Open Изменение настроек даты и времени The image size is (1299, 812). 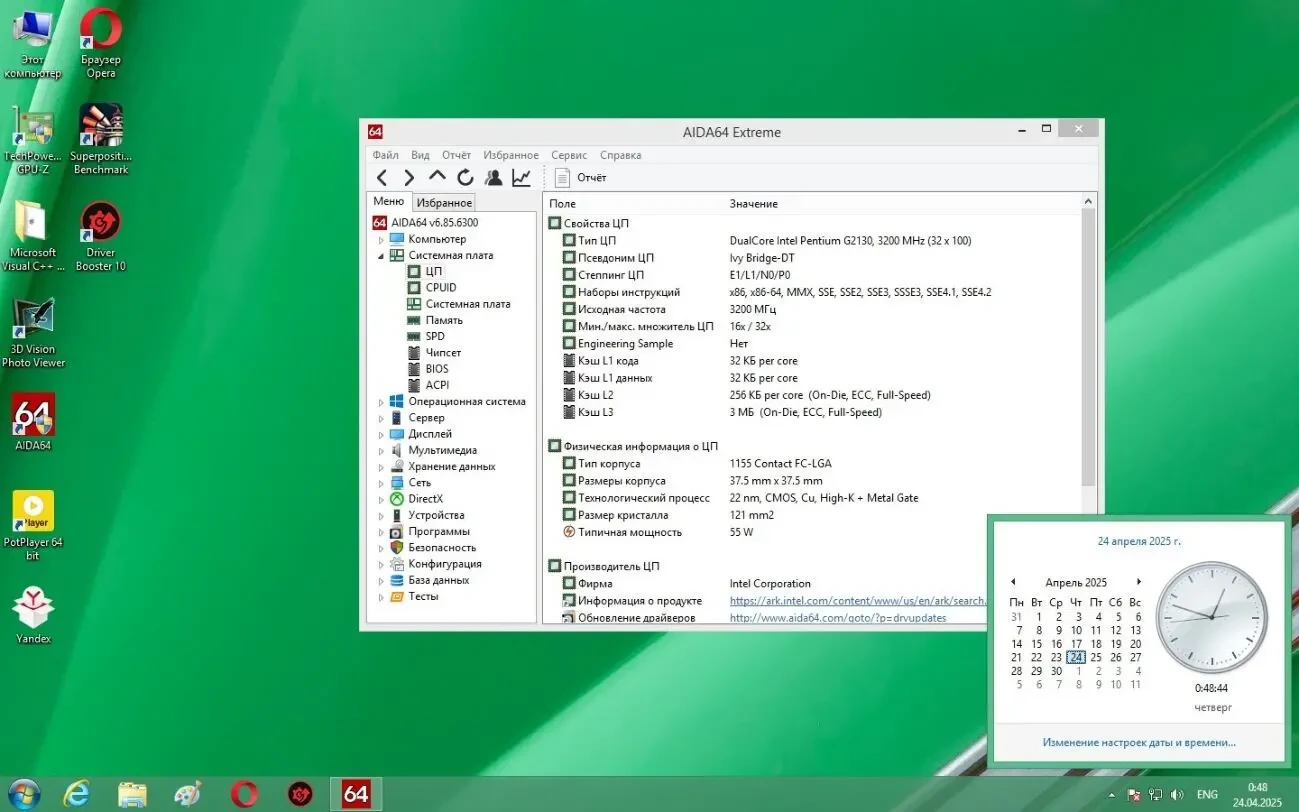1139,742
